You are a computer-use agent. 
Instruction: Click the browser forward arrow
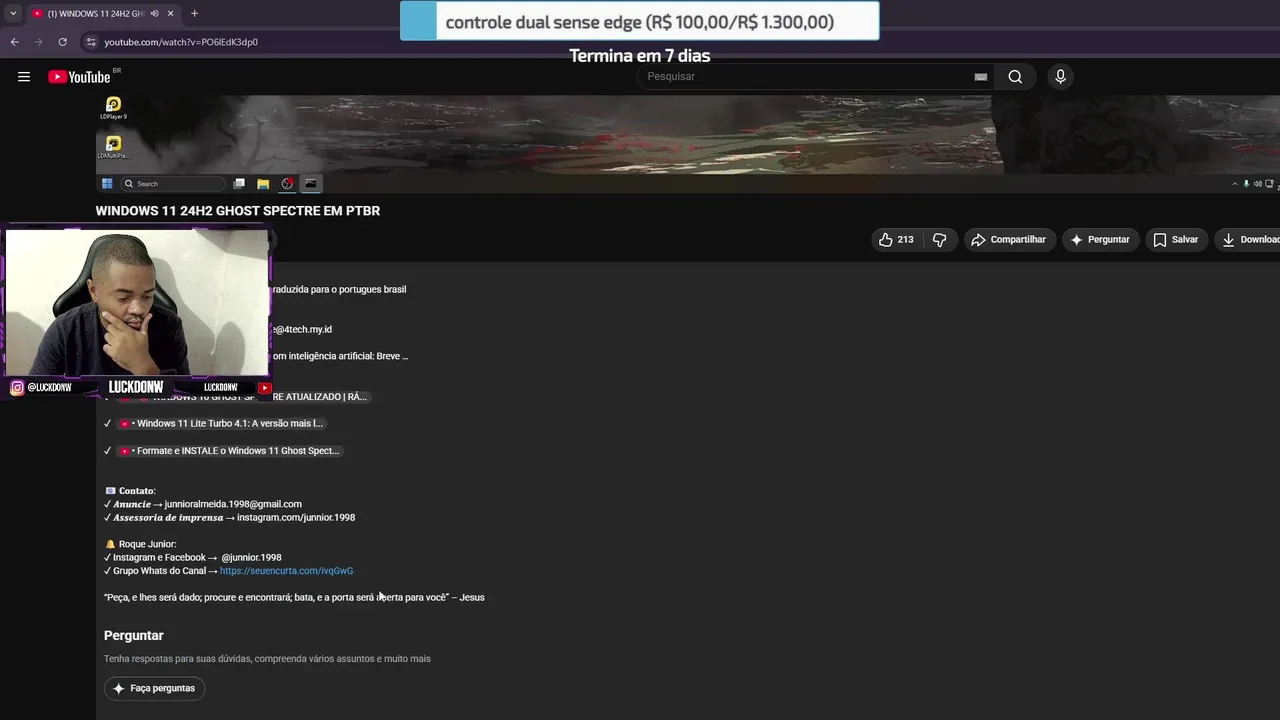[x=38, y=42]
